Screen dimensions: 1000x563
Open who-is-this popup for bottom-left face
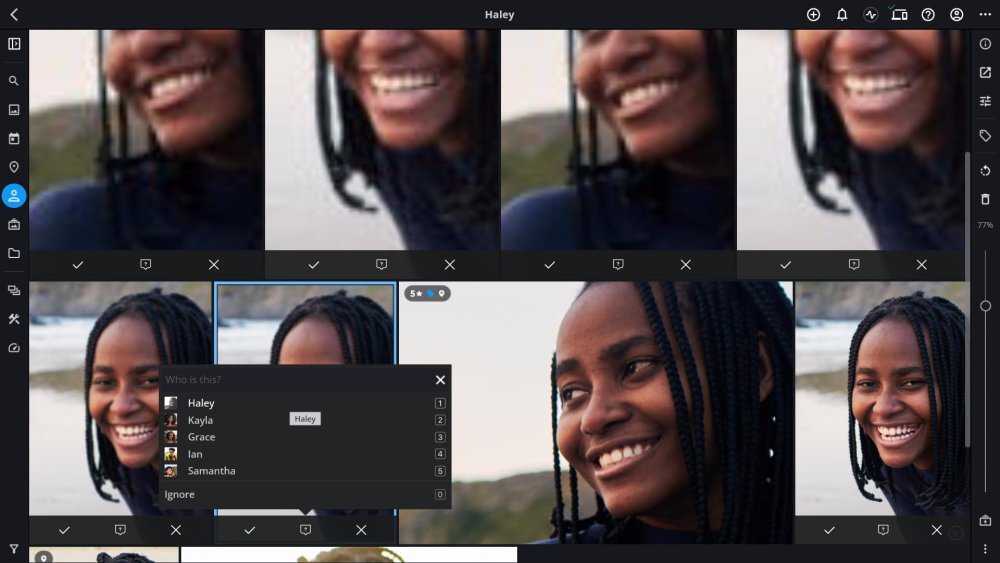[x=120, y=530]
